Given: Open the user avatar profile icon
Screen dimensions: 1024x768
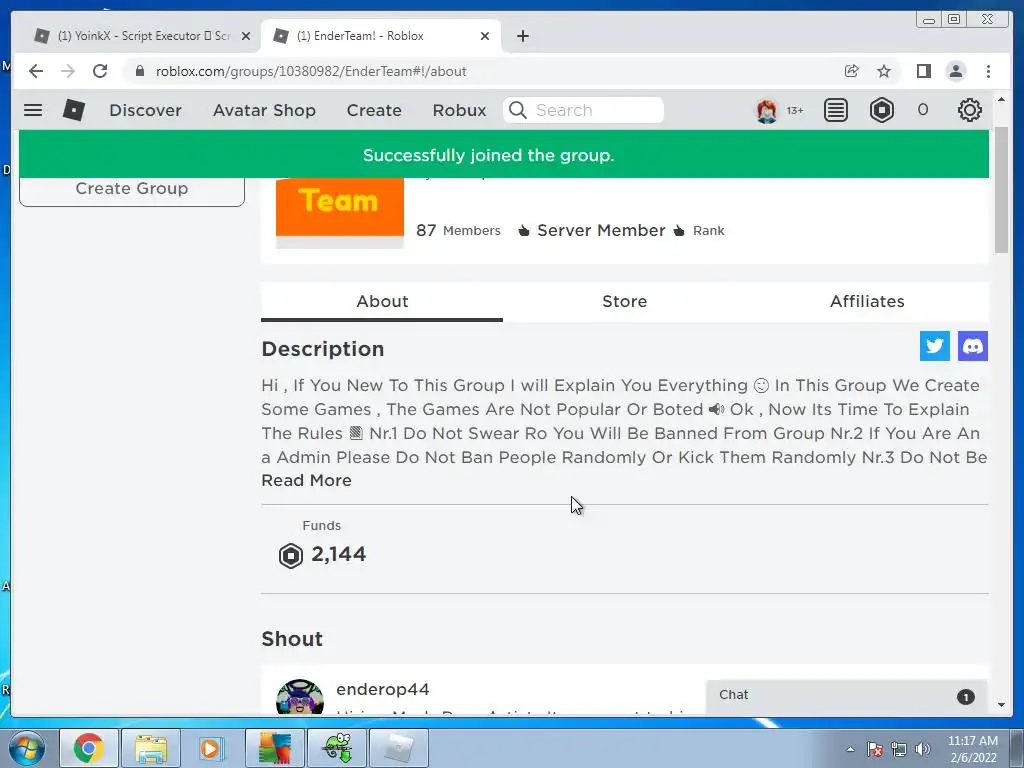Looking at the screenshot, I should point(767,110).
